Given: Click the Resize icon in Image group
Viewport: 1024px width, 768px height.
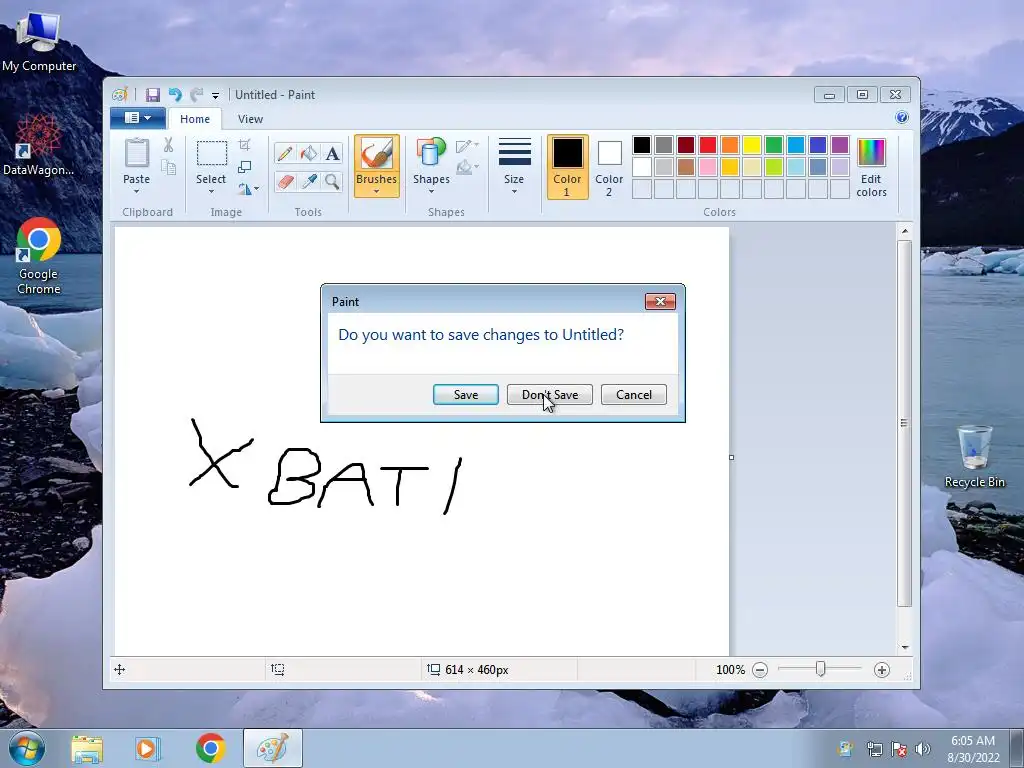Looking at the screenshot, I should point(245,167).
